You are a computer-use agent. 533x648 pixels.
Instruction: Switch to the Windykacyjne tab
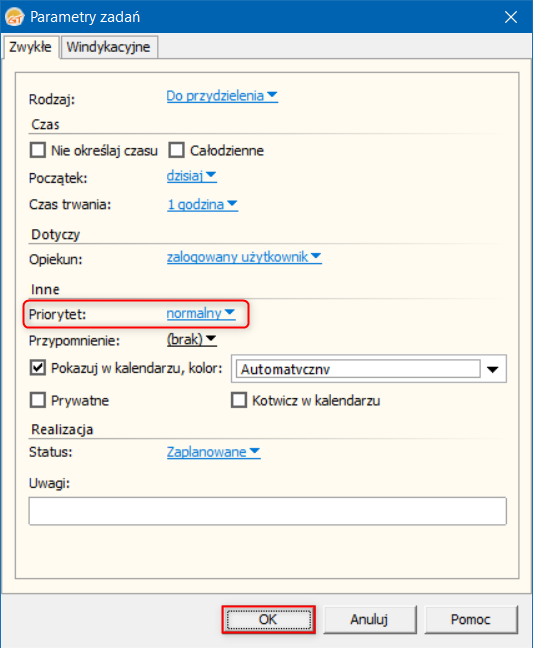pyautogui.click(x=109, y=47)
